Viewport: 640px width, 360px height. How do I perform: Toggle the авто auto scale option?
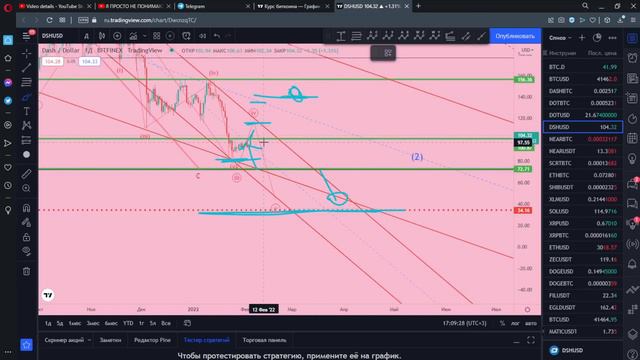pos(531,323)
